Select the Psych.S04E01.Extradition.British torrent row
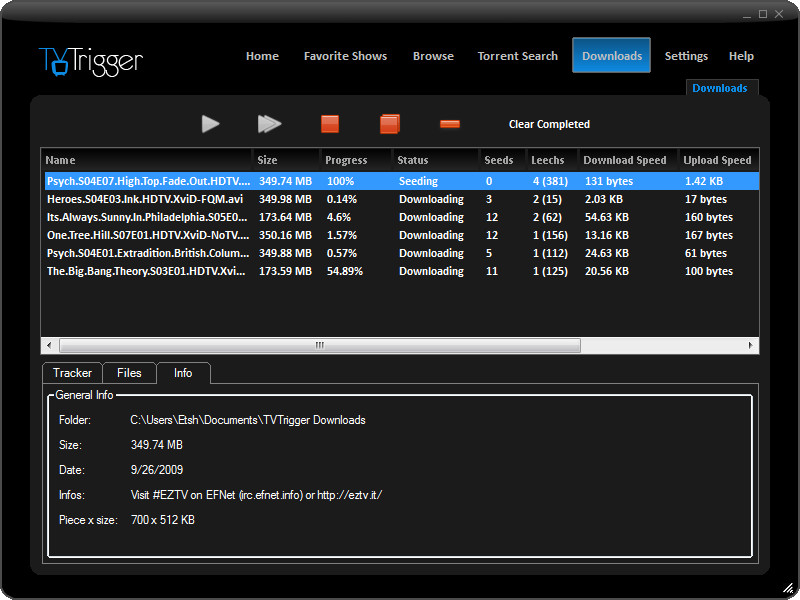 coord(400,253)
